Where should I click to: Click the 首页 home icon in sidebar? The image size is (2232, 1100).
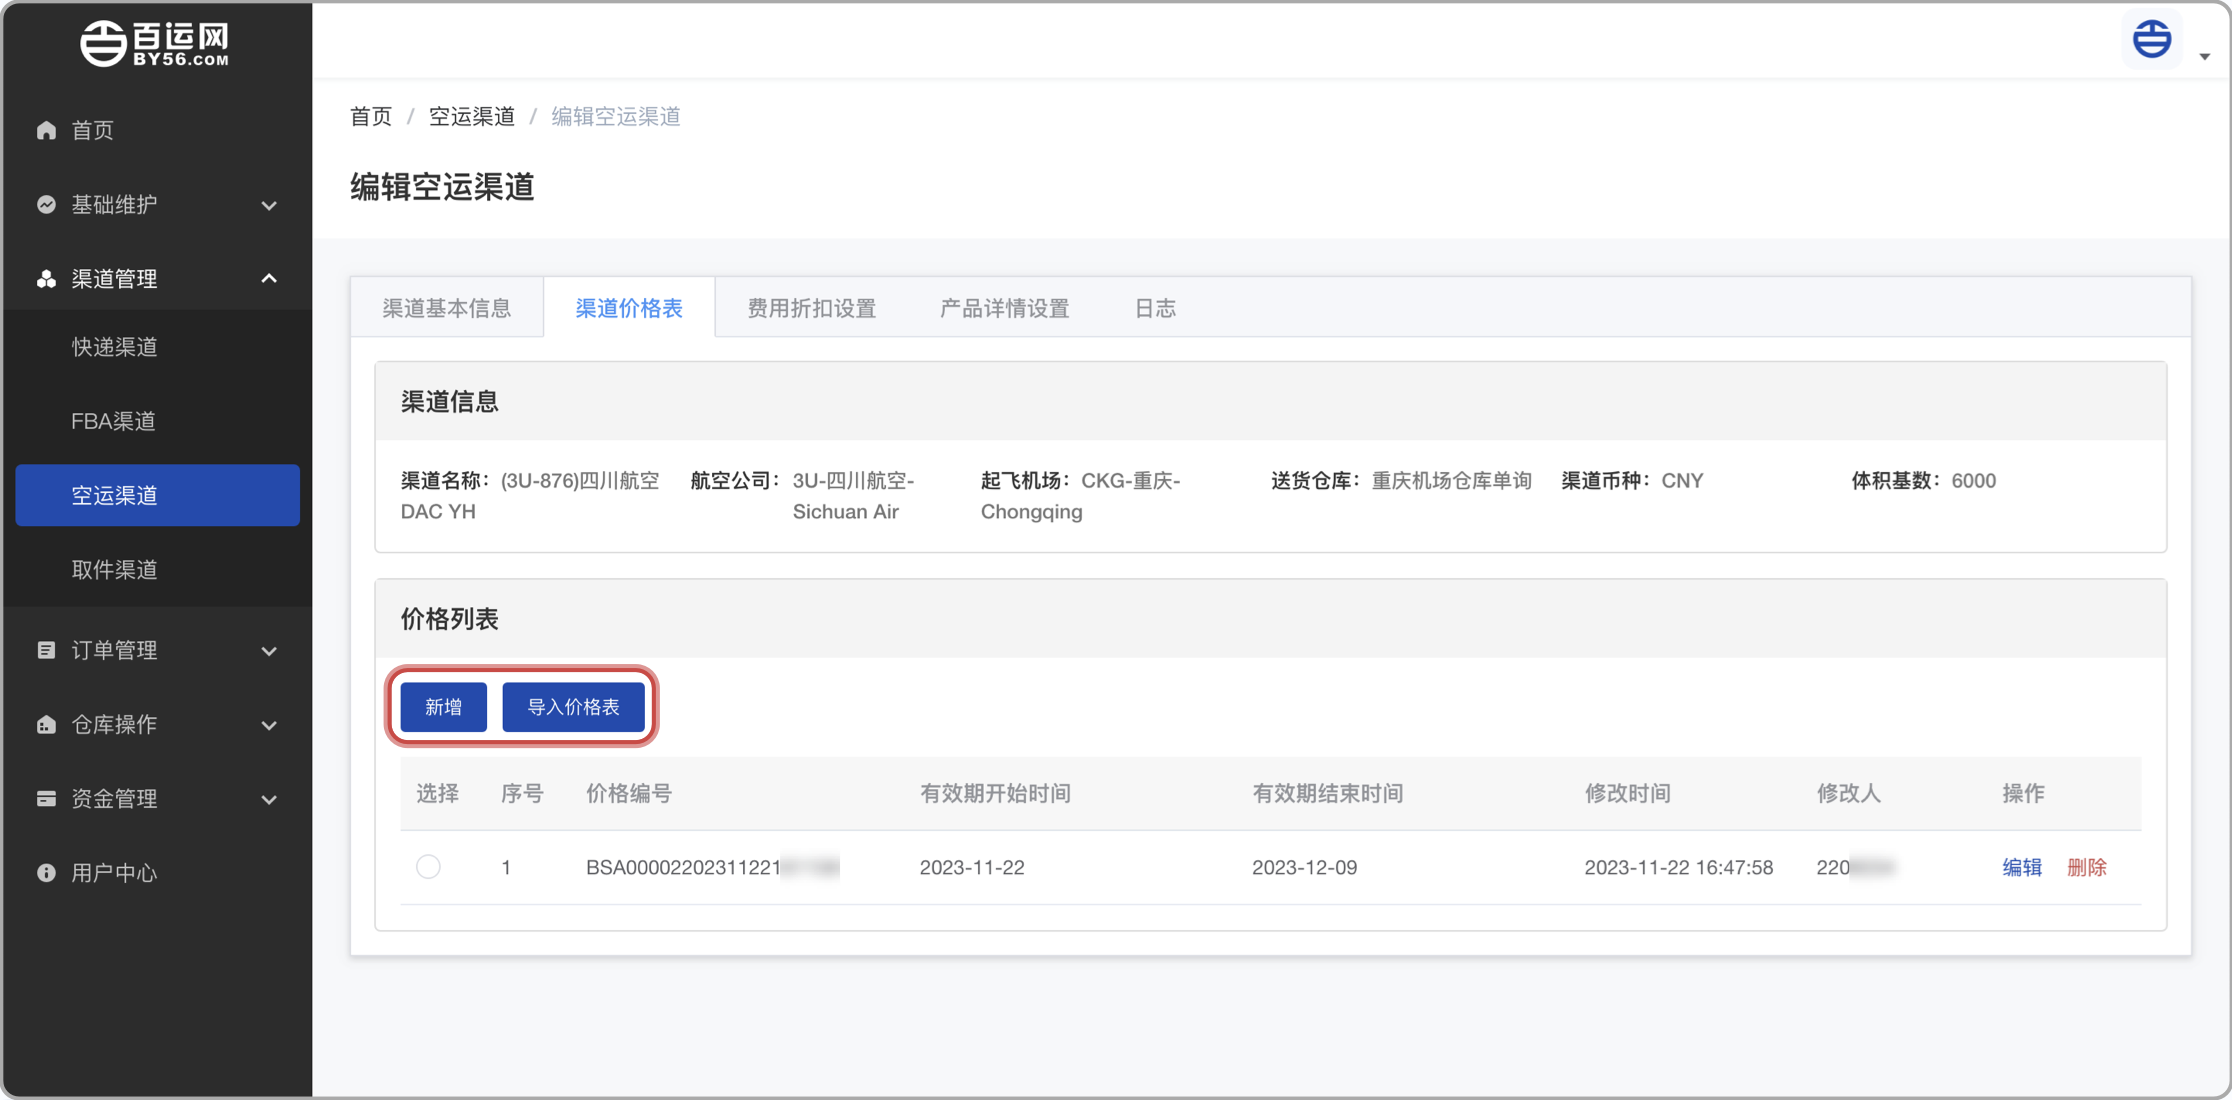(x=45, y=130)
